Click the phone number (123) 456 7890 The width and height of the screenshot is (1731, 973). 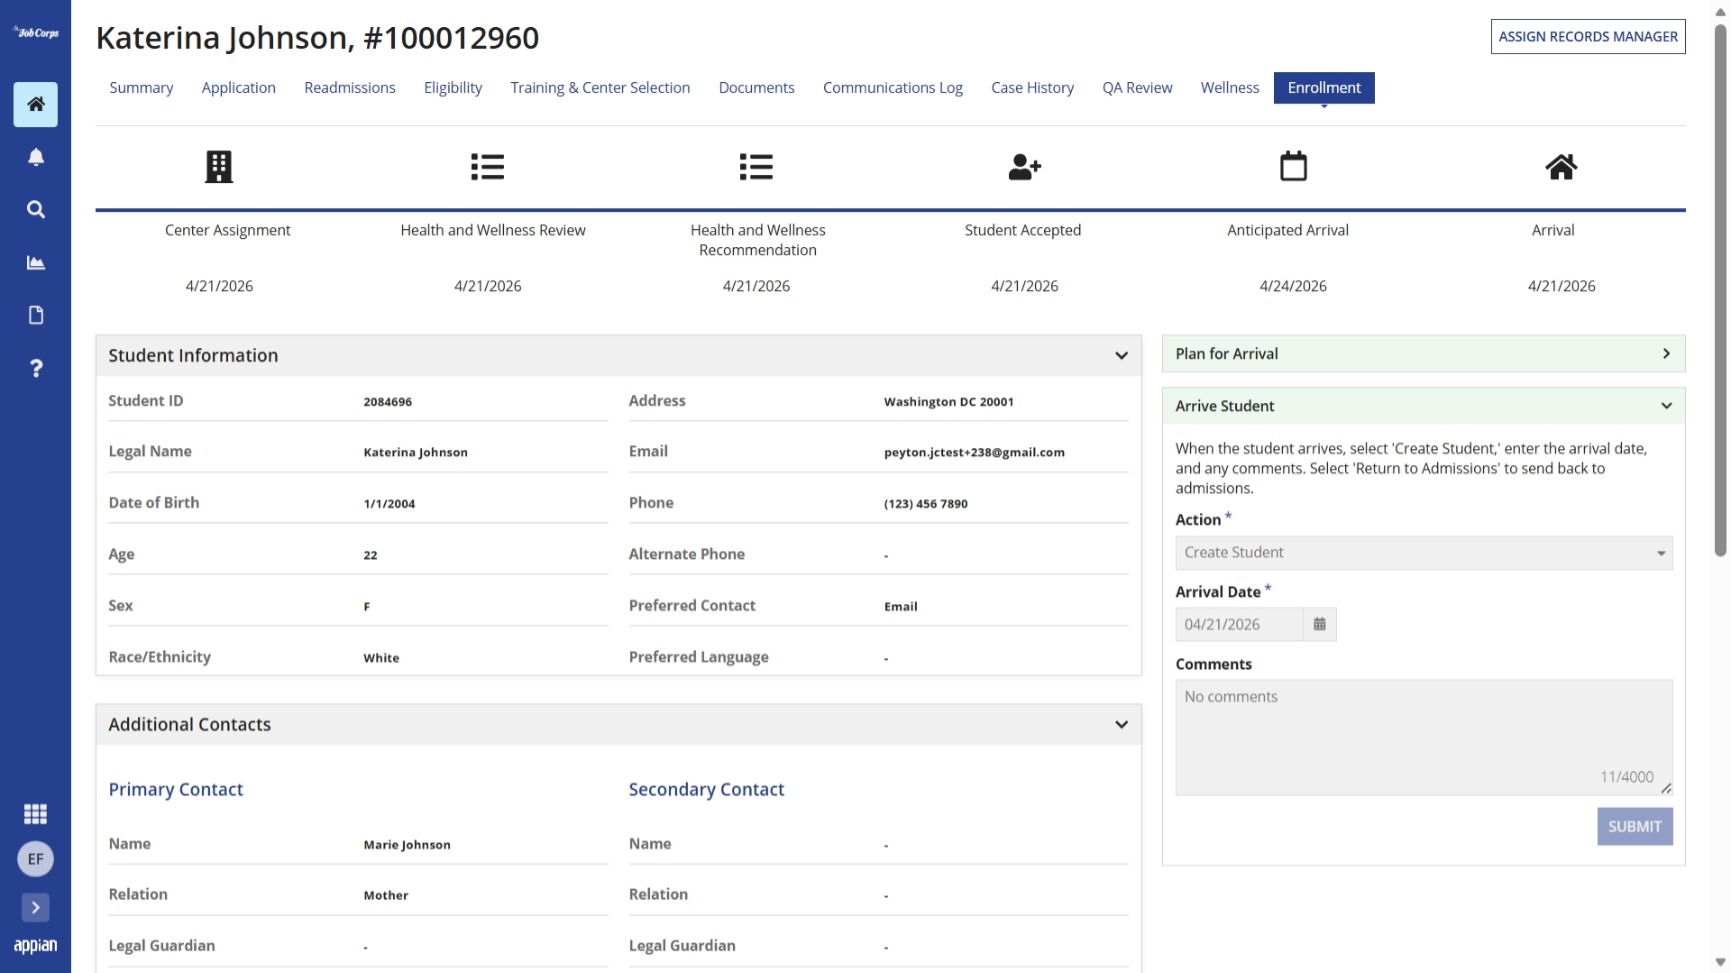[x=926, y=504]
